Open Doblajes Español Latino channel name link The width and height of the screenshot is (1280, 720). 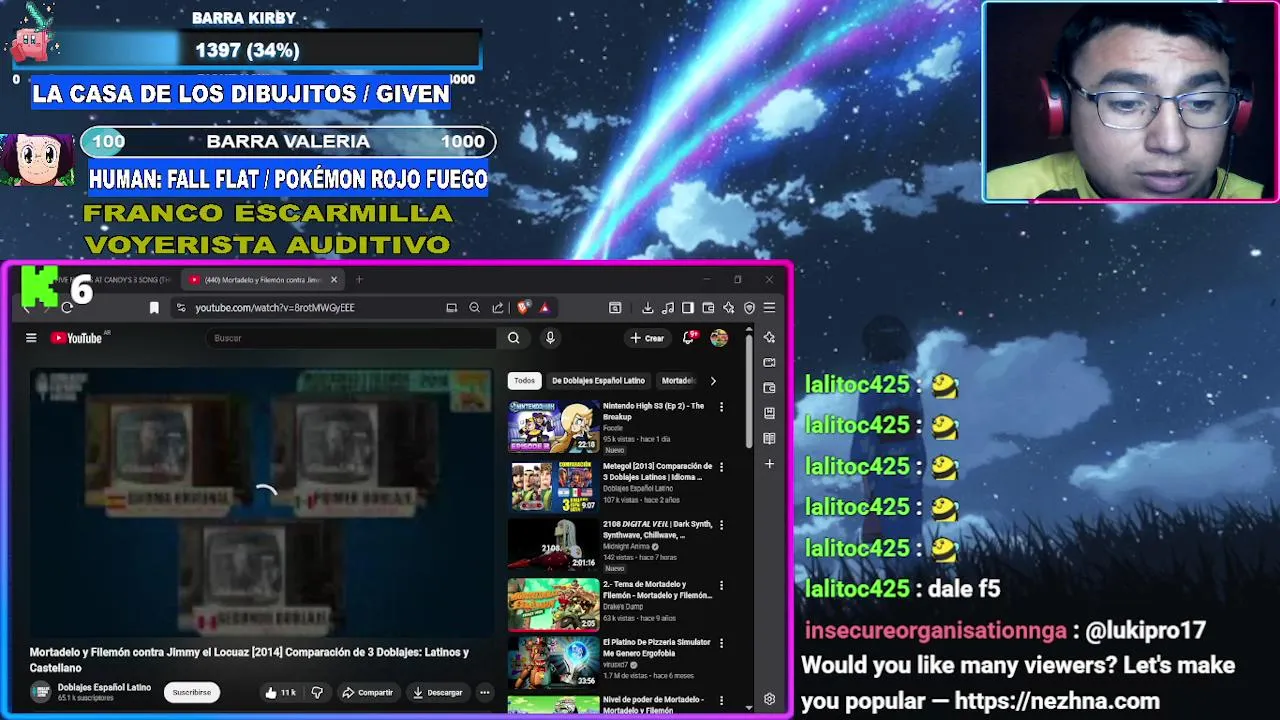104,687
